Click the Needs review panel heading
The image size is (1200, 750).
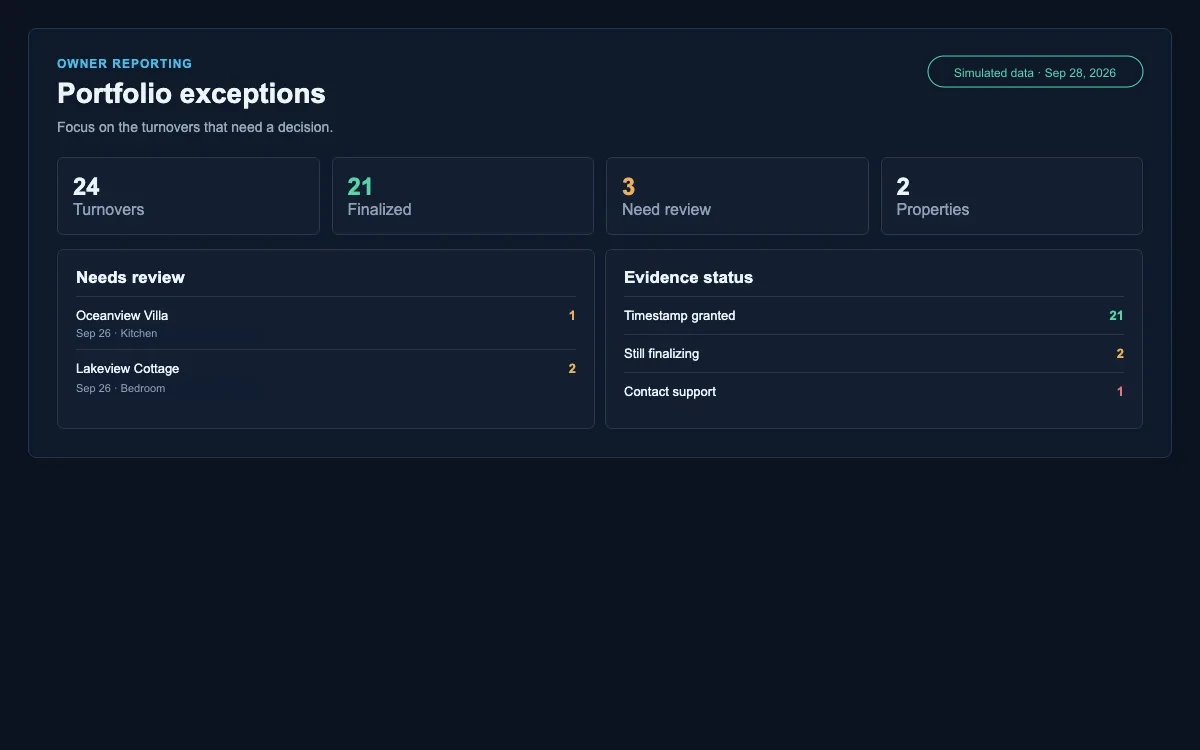point(130,277)
